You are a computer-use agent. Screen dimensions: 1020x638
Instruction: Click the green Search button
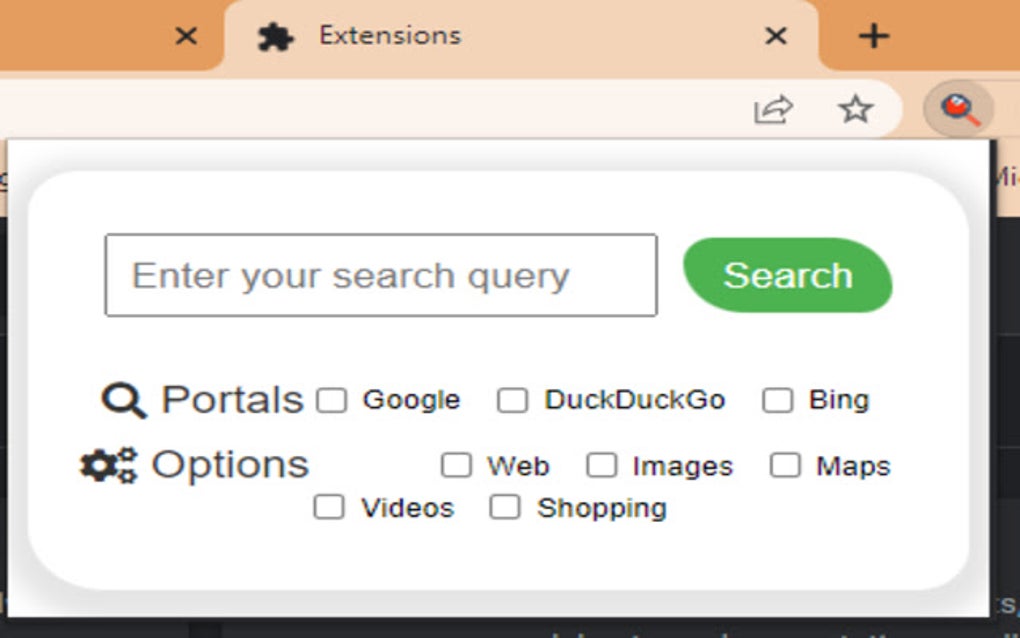pyautogui.click(x=788, y=277)
